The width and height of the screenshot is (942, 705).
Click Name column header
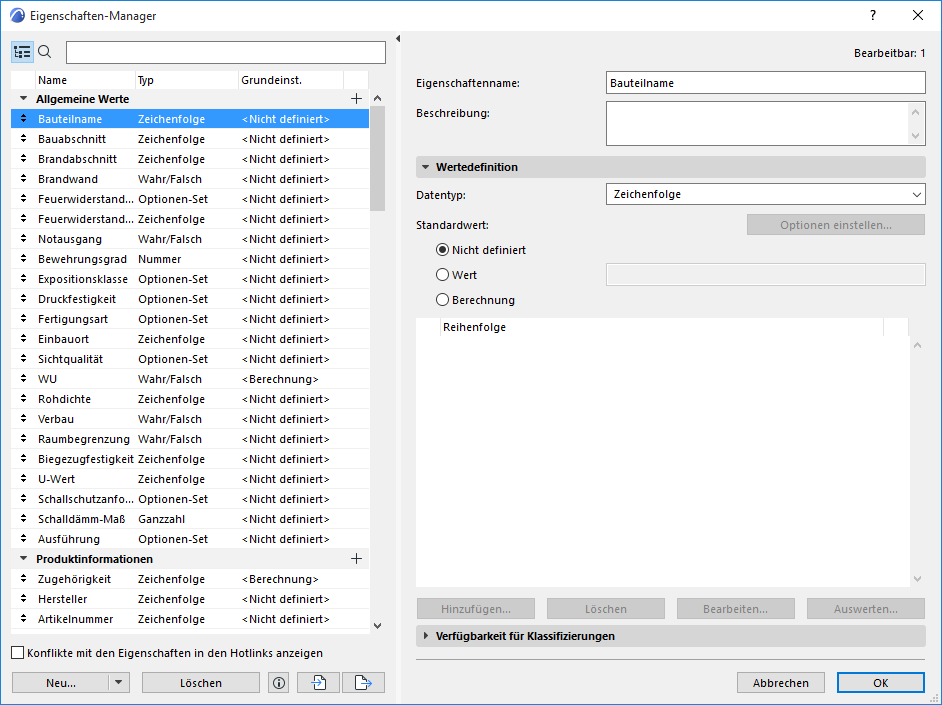tap(85, 80)
